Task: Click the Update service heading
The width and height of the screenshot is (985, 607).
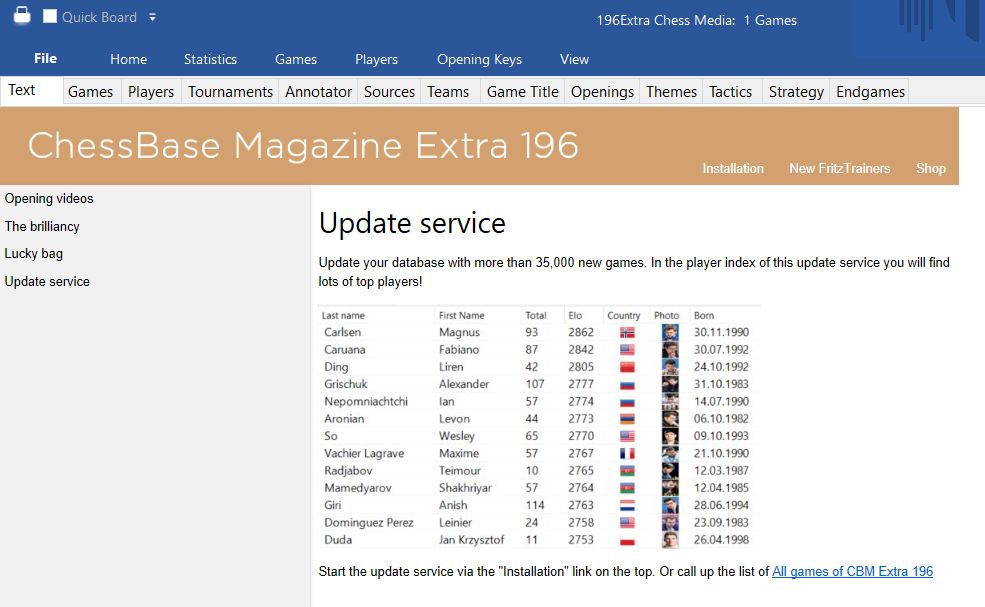Action: (x=412, y=223)
